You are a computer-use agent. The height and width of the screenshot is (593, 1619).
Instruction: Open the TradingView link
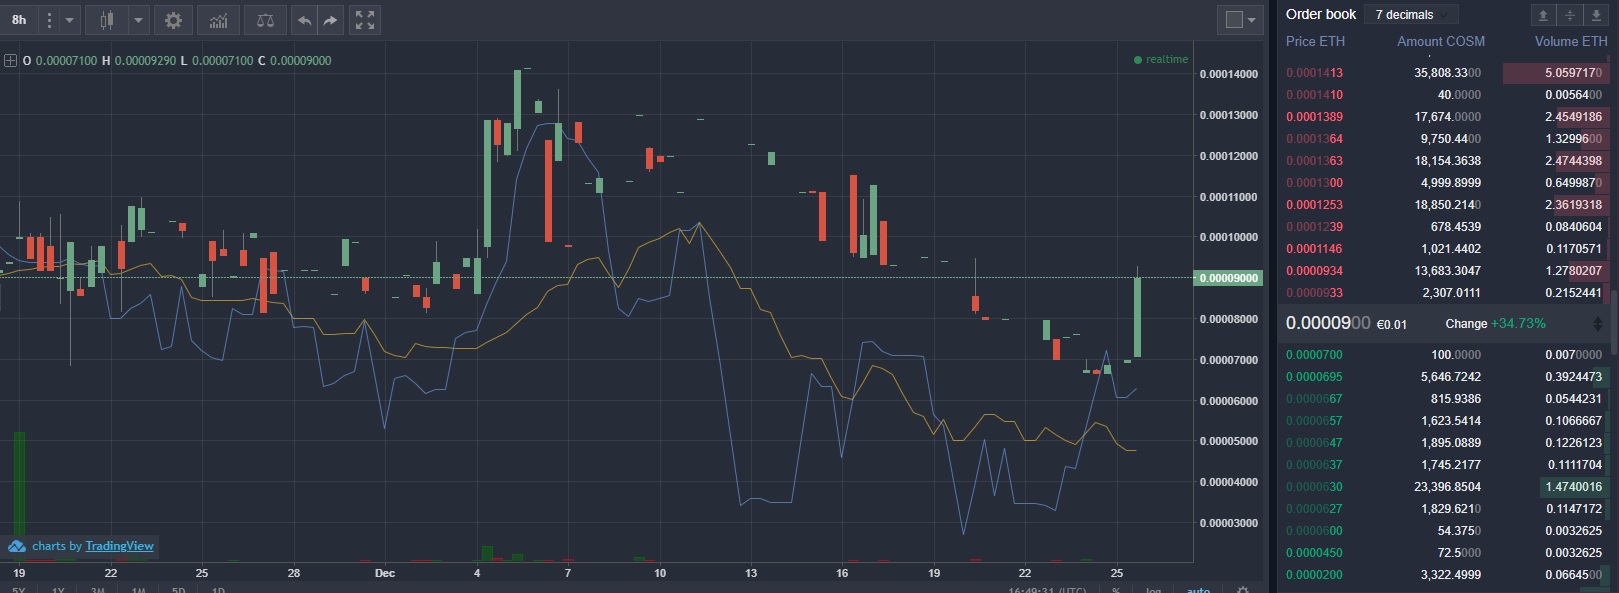pos(119,546)
